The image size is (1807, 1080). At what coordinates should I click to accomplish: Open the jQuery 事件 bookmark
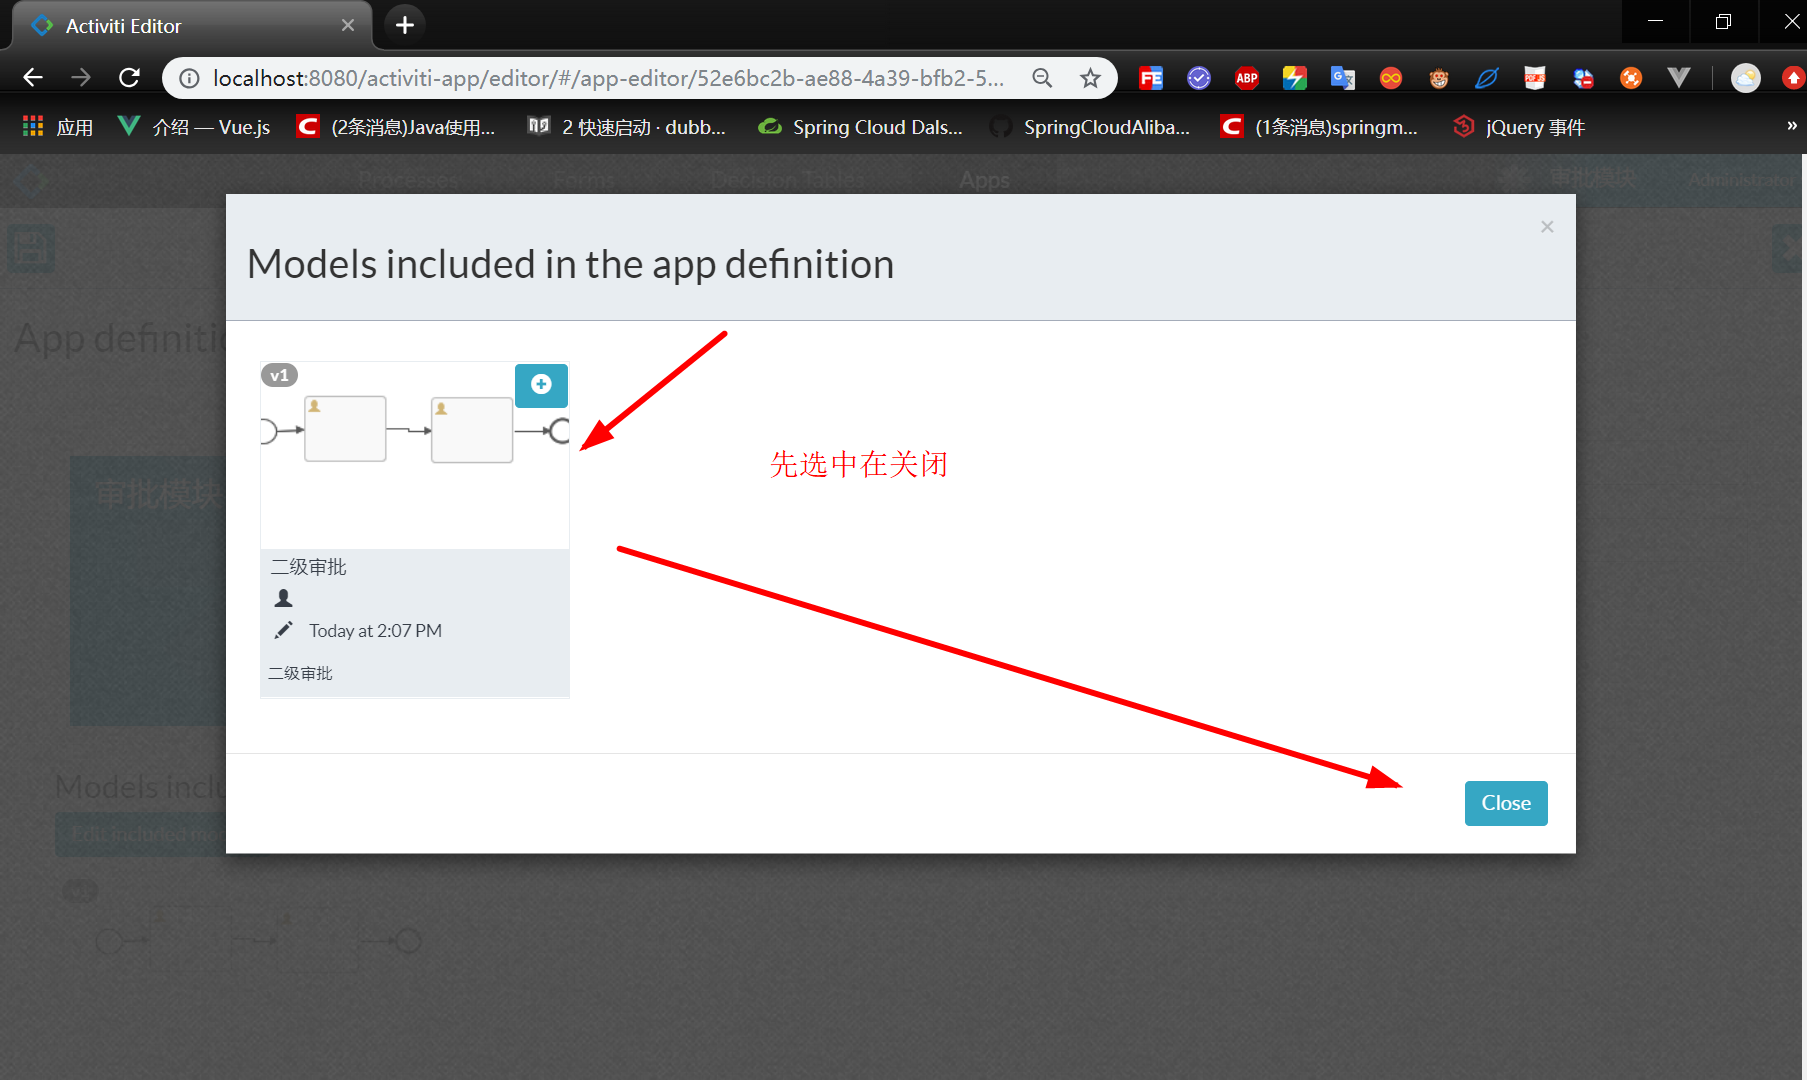[x=1519, y=127]
